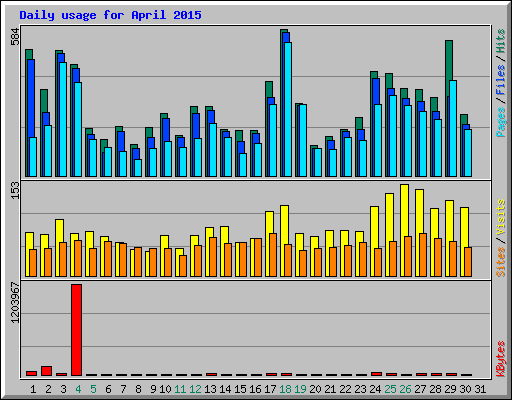Click the "1203967" axis maximum value

(15, 303)
